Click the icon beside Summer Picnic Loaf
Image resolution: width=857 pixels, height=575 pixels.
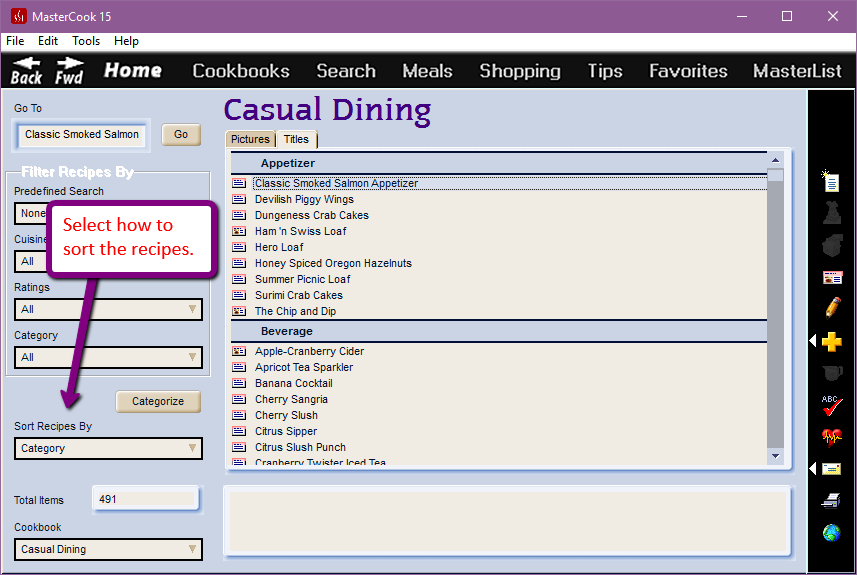pyautogui.click(x=239, y=279)
